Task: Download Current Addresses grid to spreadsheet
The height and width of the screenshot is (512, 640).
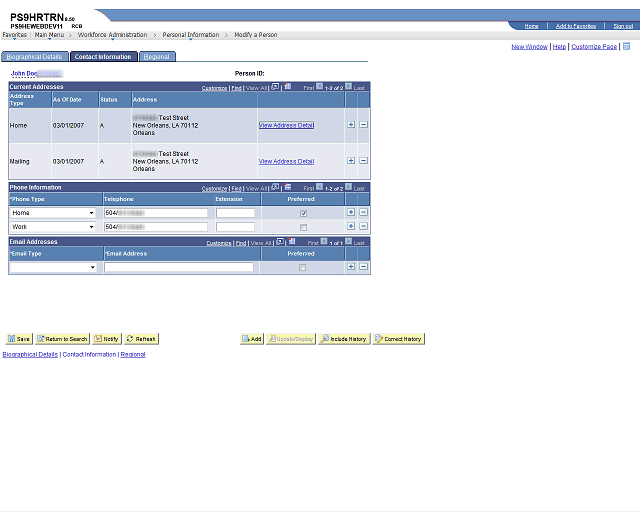Action: [x=288, y=87]
